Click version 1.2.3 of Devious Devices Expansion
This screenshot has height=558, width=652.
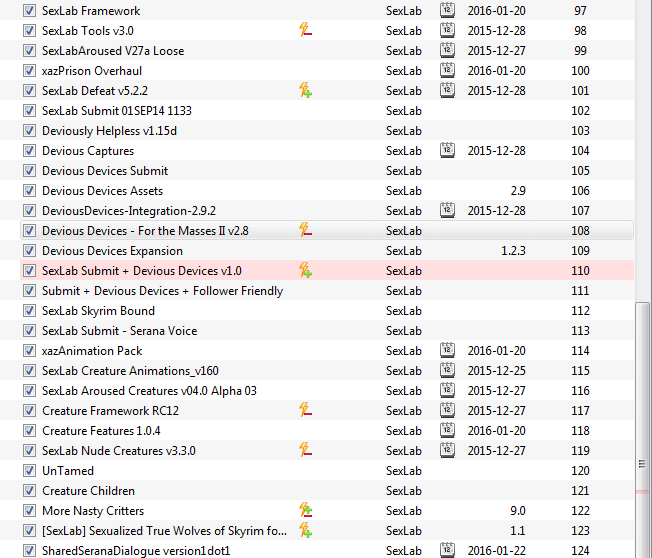point(513,250)
